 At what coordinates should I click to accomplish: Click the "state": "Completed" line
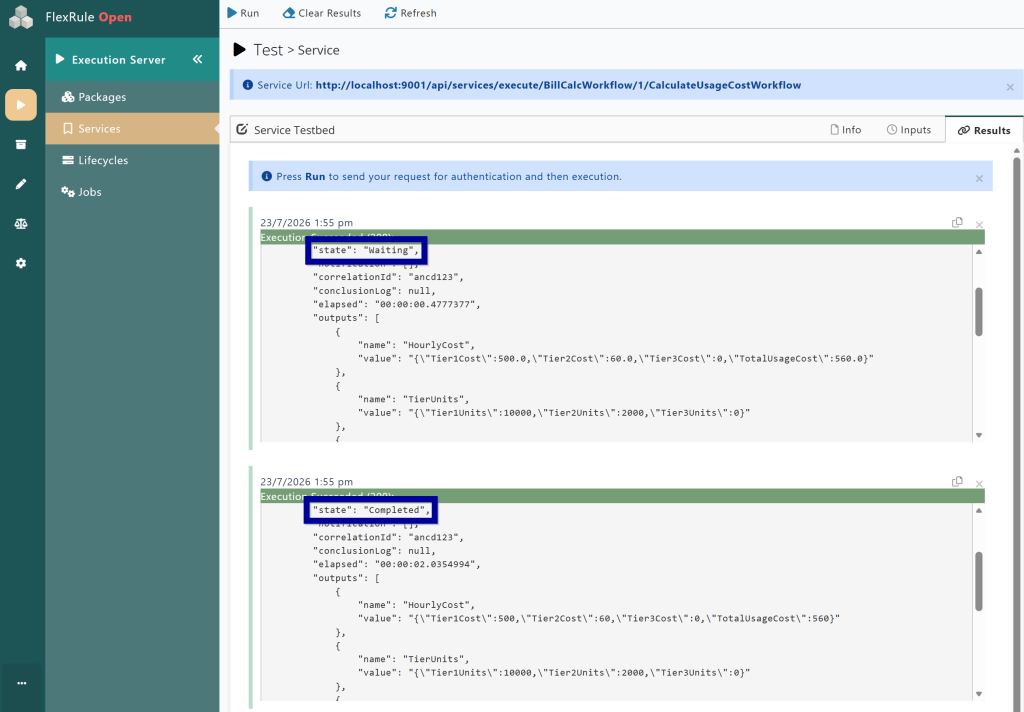coord(371,510)
